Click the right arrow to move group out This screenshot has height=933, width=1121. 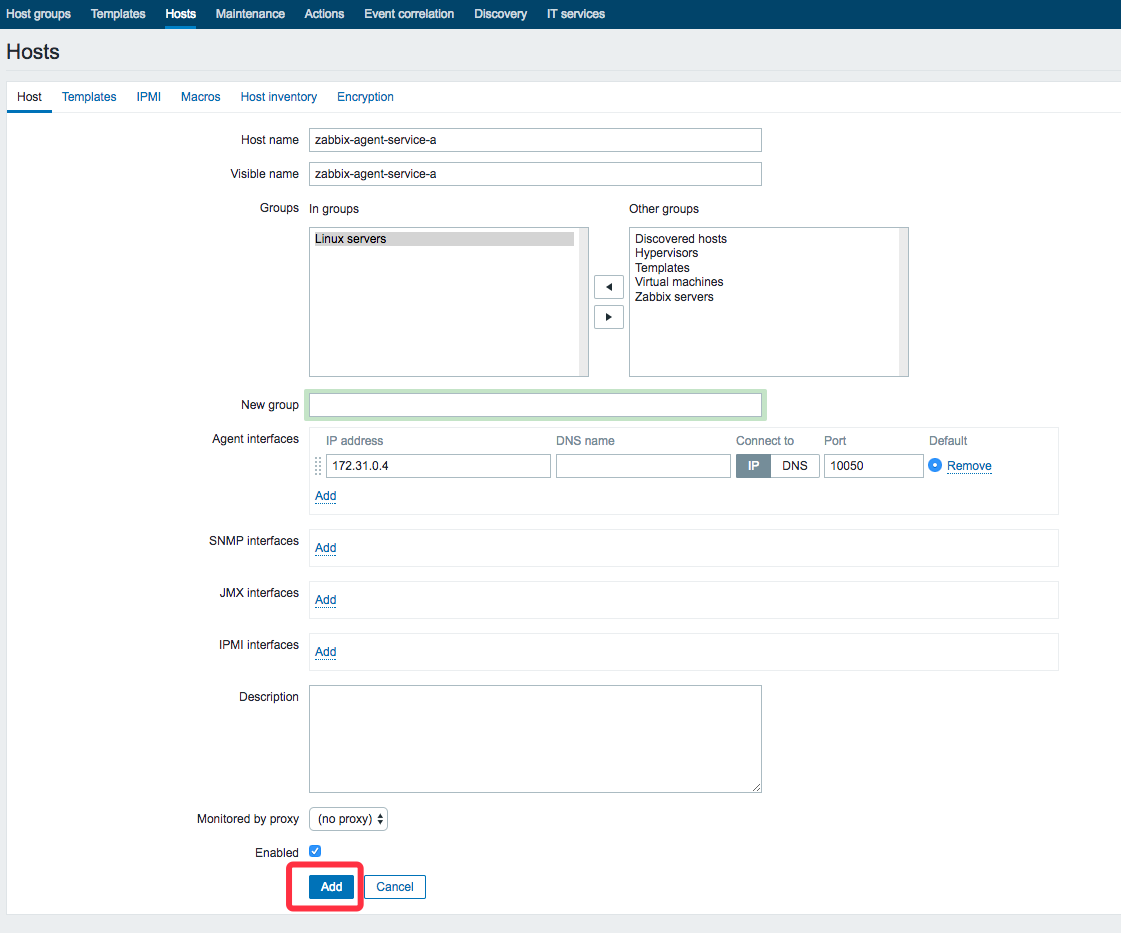point(608,317)
